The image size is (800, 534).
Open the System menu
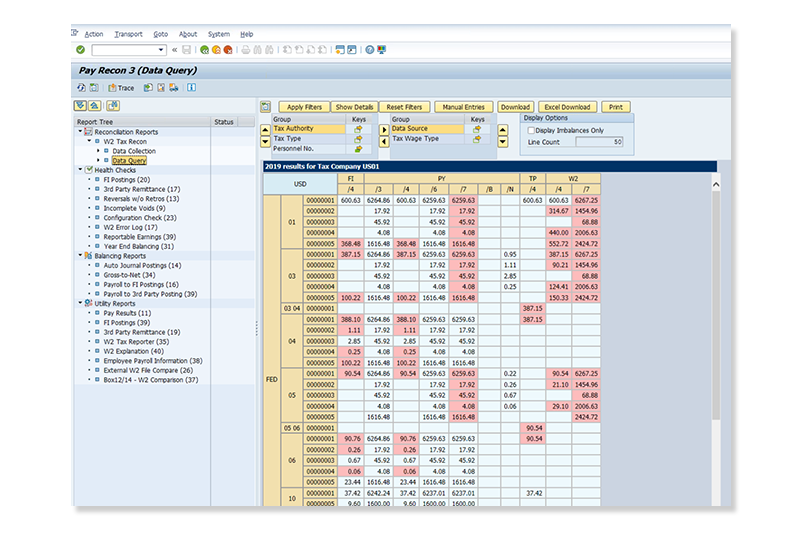click(x=219, y=34)
